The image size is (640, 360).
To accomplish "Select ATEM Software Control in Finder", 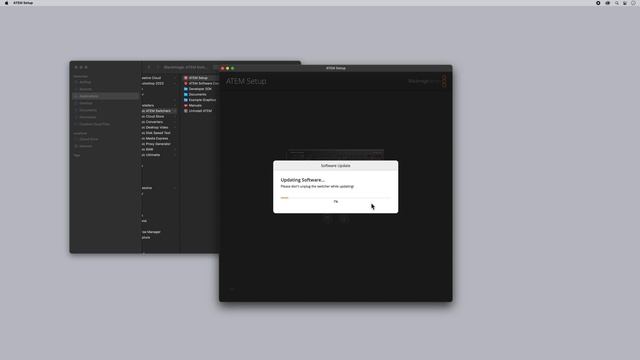I will pyautogui.click(x=201, y=83).
